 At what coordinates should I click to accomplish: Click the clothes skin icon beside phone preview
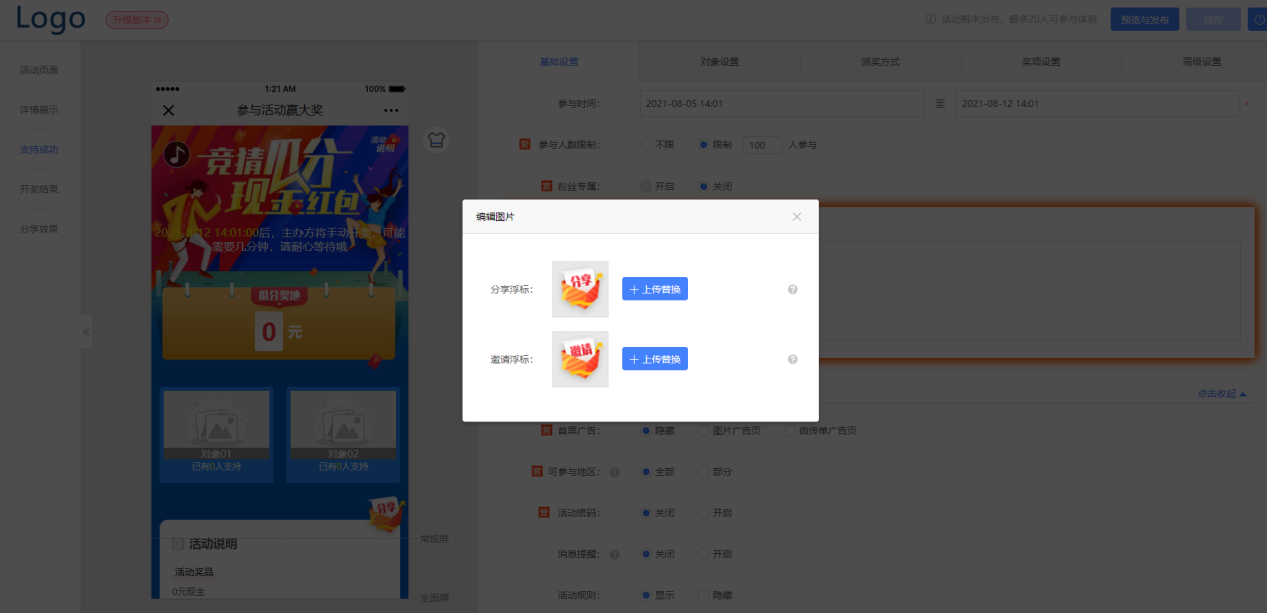tap(436, 140)
